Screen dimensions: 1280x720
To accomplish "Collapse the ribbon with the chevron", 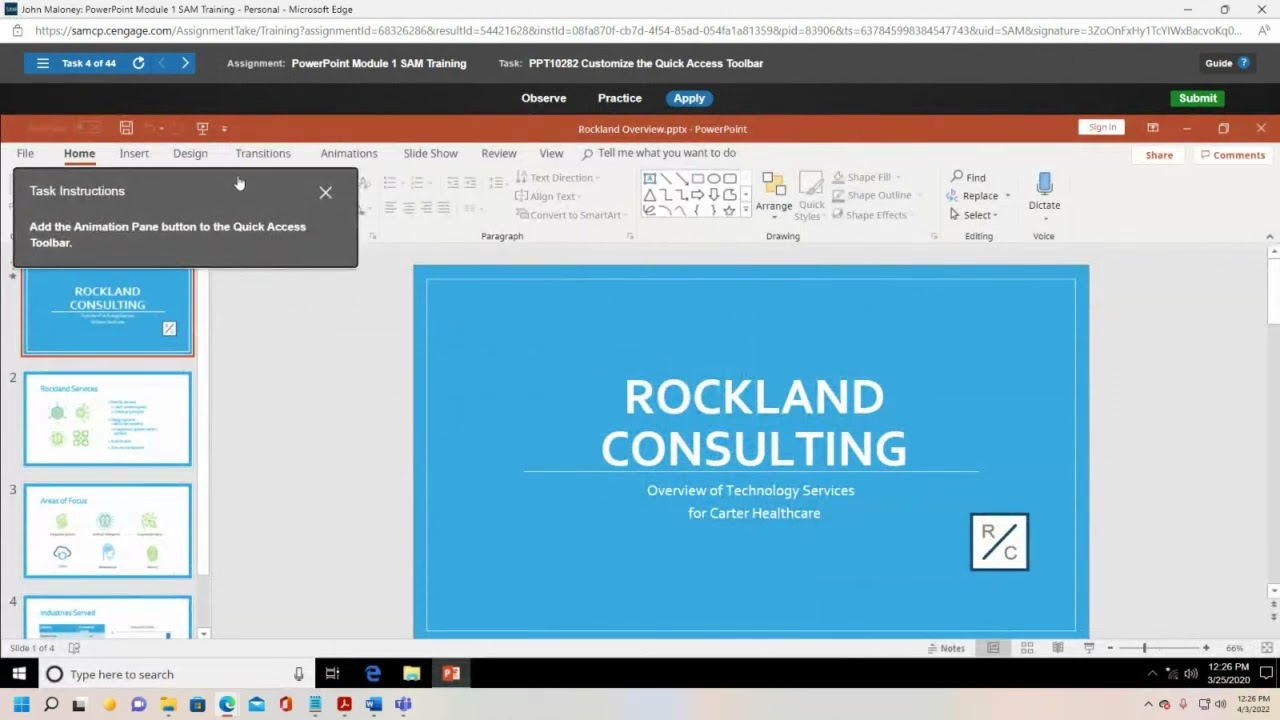I will tap(1270, 237).
